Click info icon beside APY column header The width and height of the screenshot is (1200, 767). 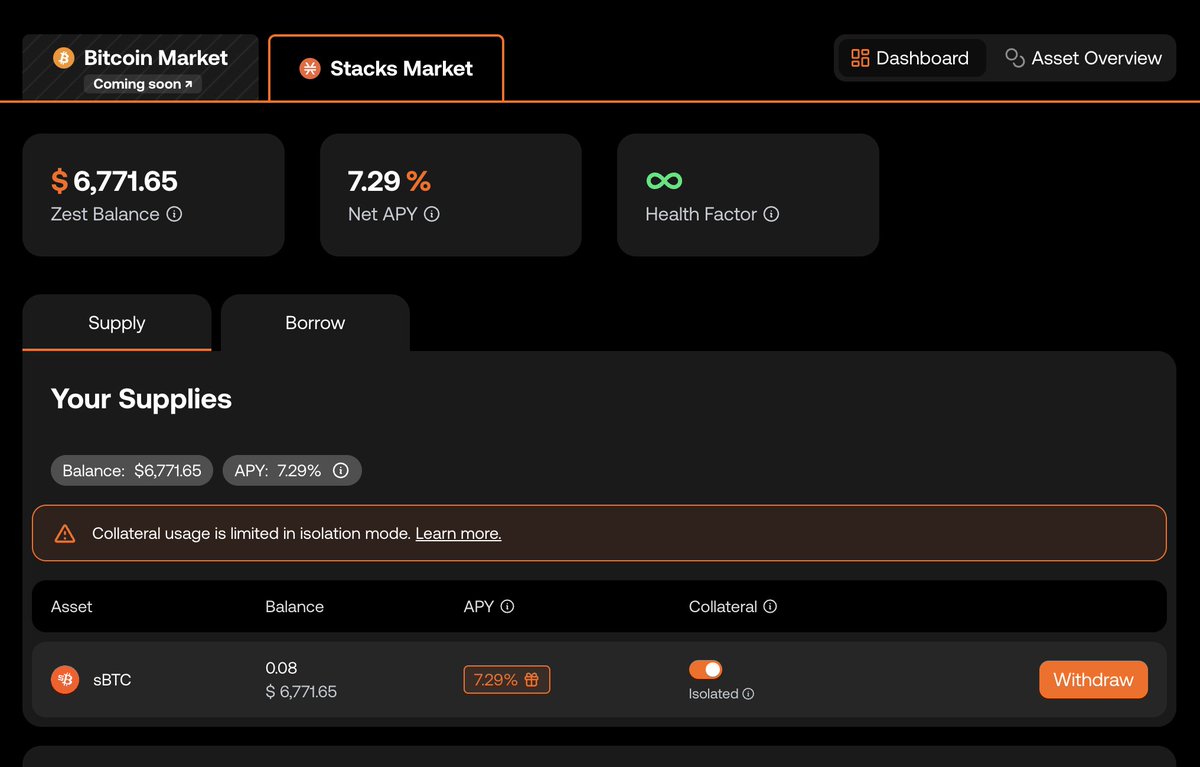point(507,607)
